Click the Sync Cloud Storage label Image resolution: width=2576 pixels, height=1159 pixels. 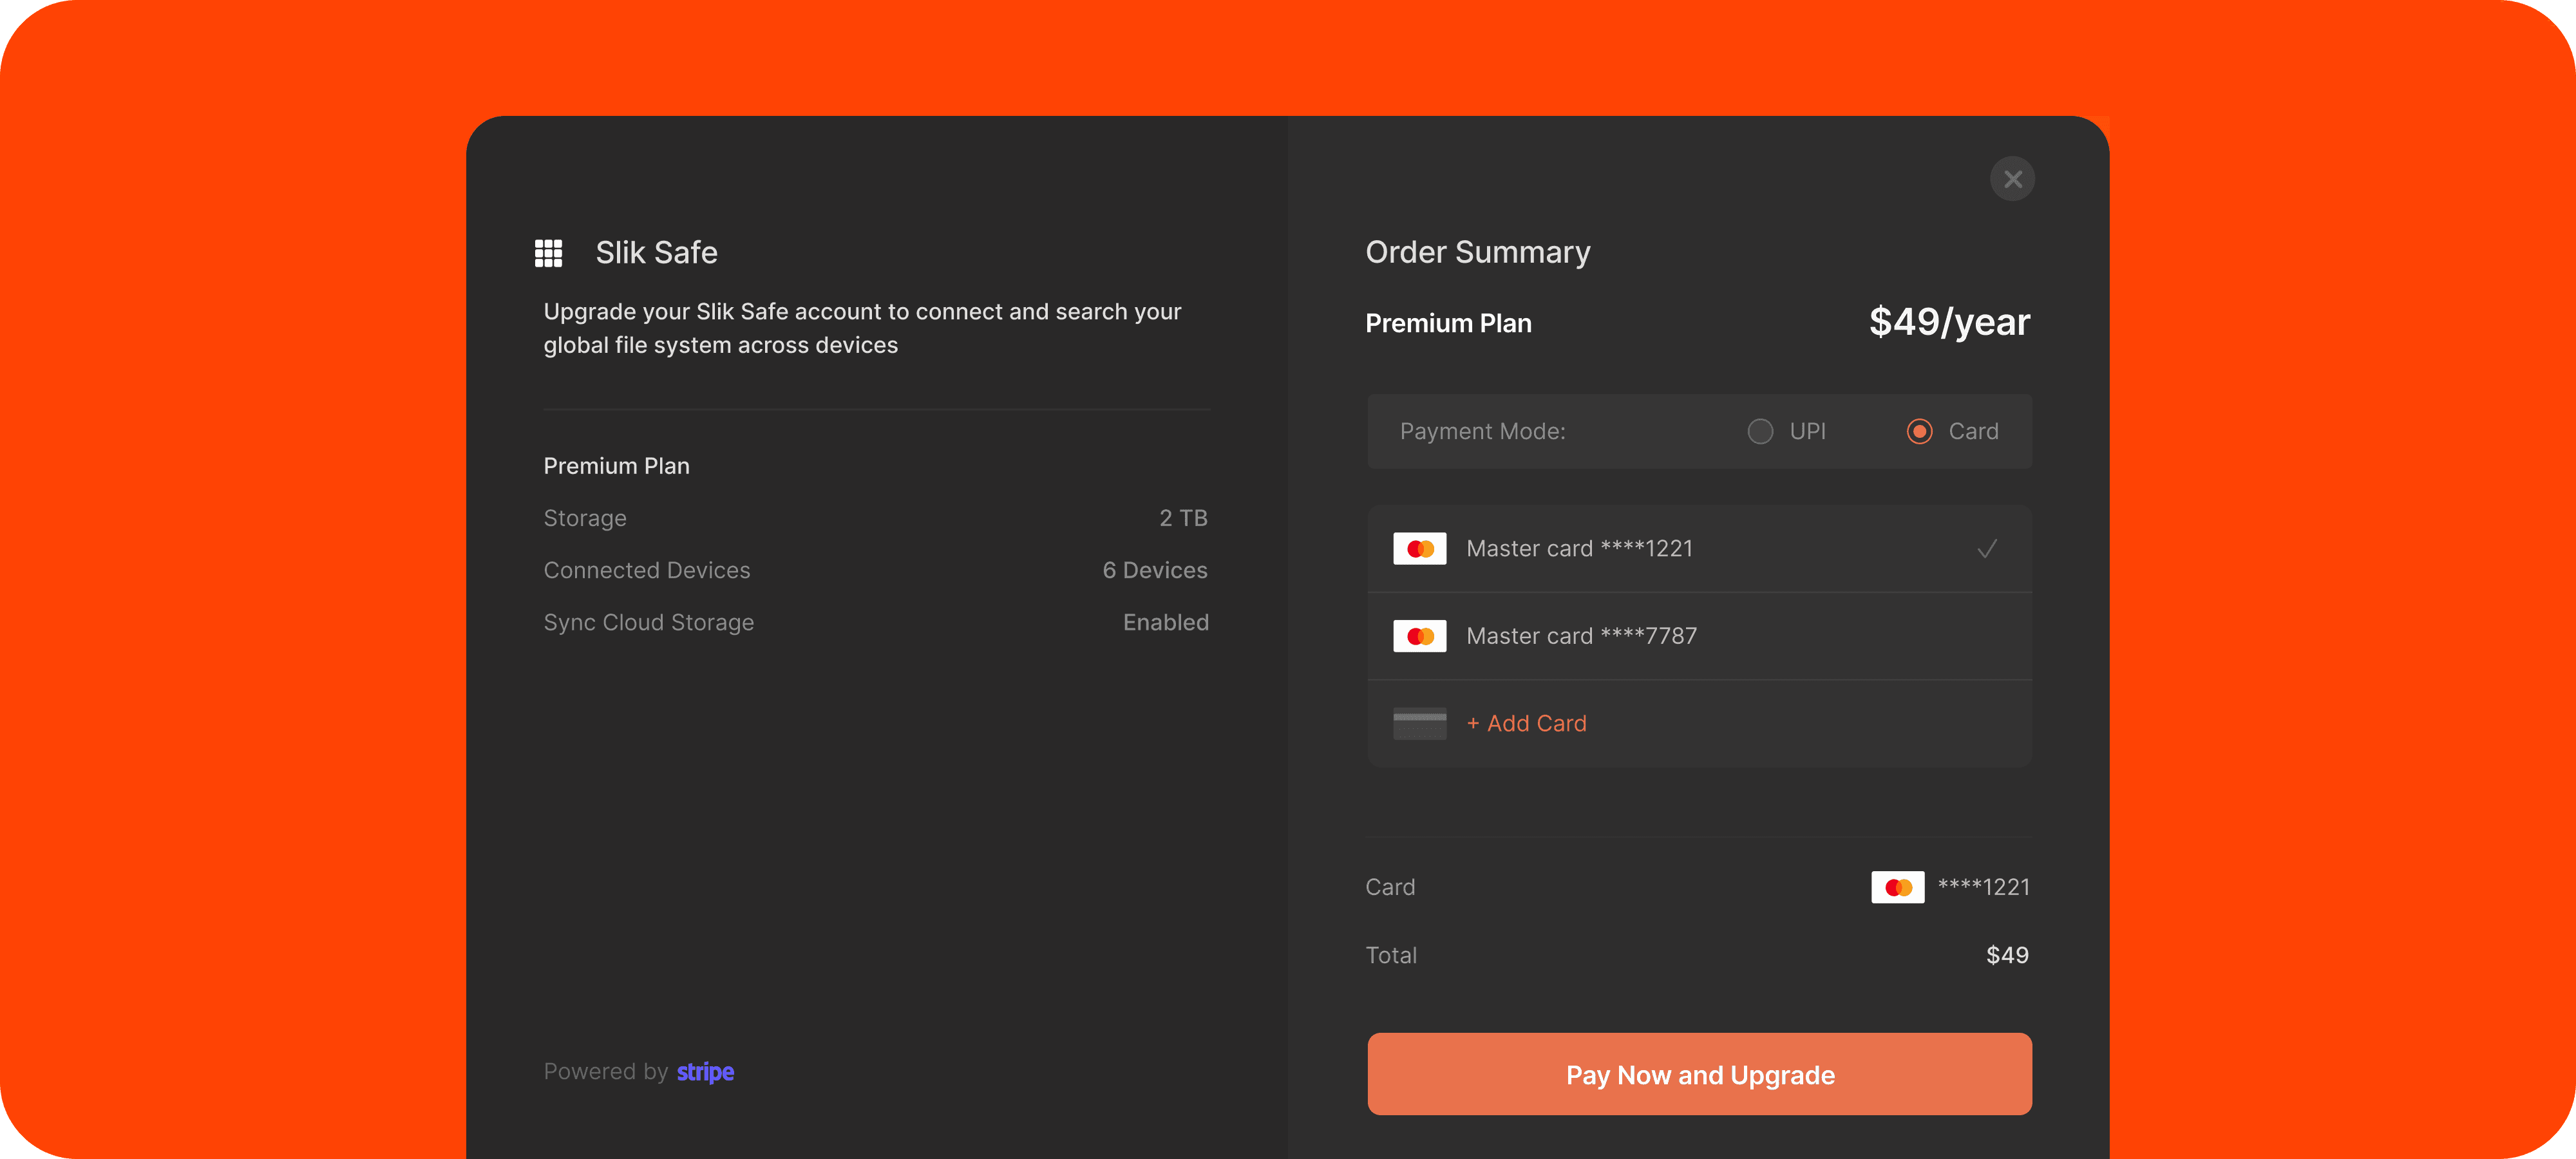pyautogui.click(x=648, y=622)
